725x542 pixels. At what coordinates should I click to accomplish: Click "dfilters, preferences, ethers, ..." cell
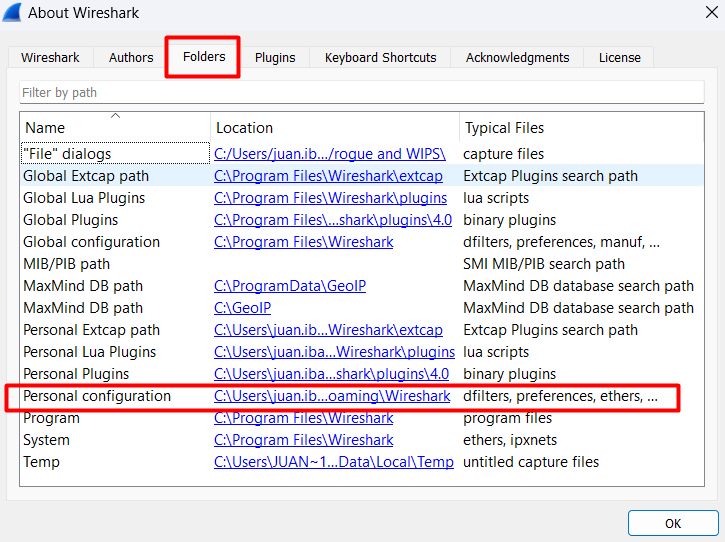tap(560, 396)
